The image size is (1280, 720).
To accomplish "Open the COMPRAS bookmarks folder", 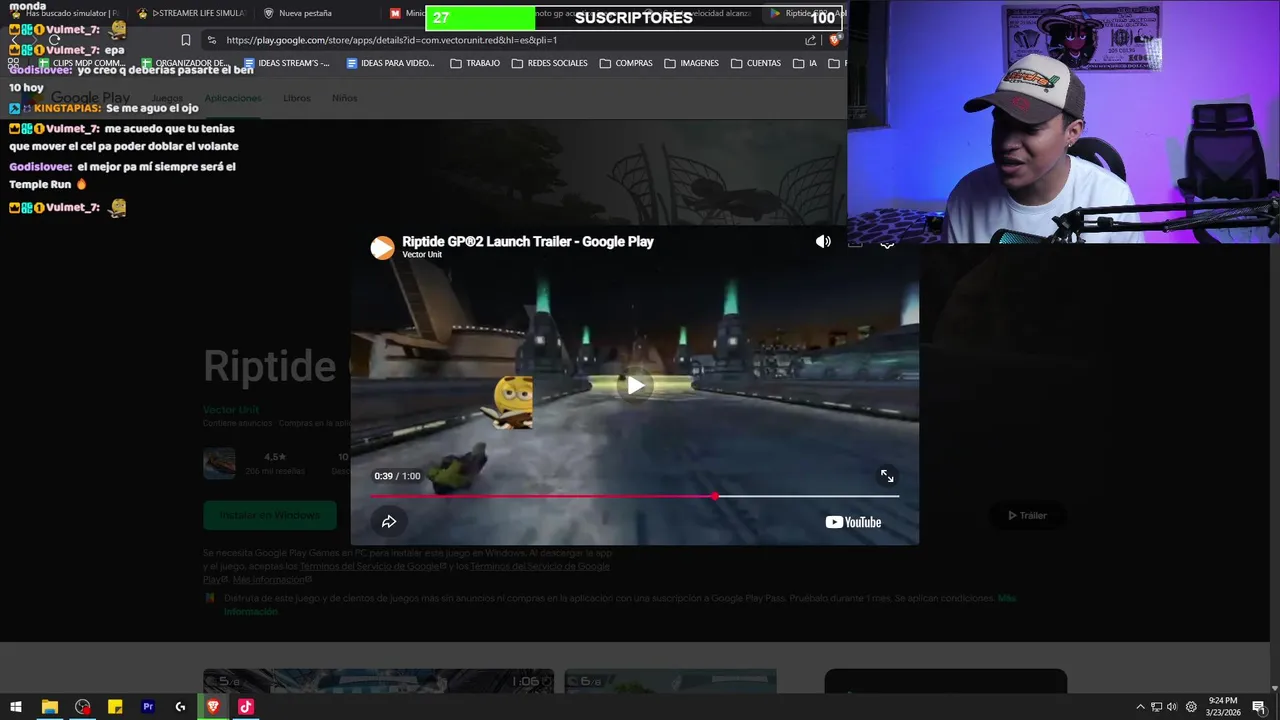I will tap(626, 63).
